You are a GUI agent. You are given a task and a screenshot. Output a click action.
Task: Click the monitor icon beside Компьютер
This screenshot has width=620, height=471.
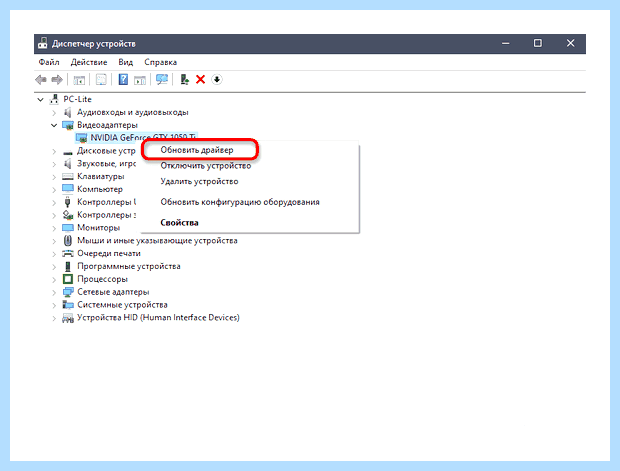pyautogui.click(x=68, y=189)
